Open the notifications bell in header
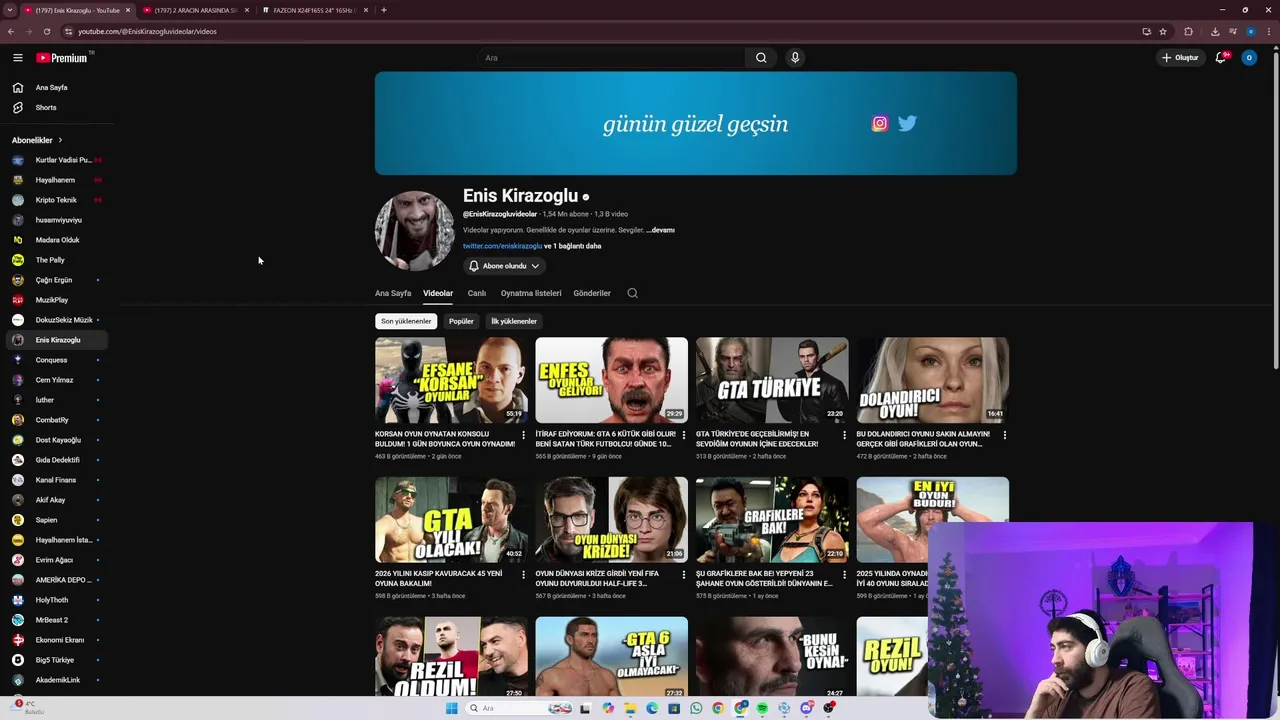The image size is (1280, 720). coord(1220,58)
